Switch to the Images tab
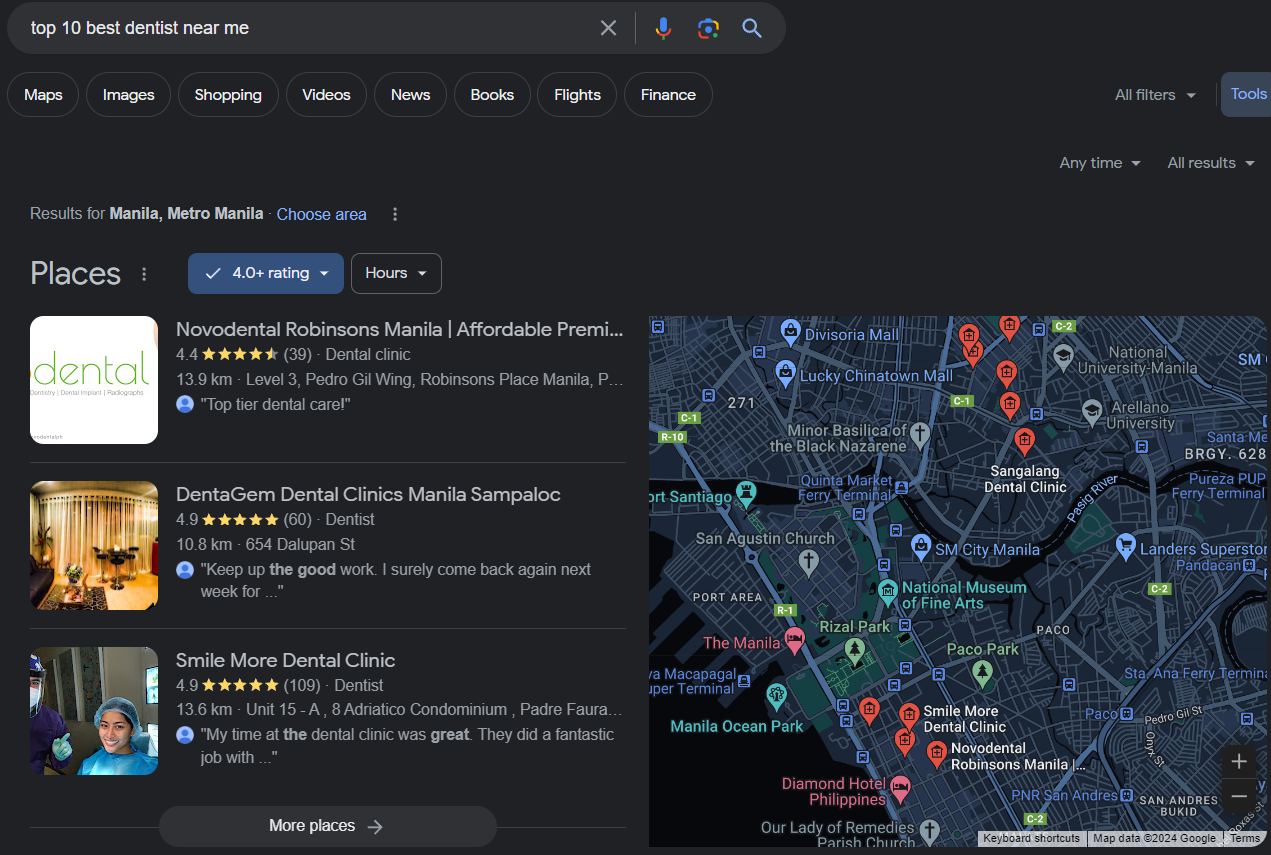The height and width of the screenshot is (855, 1271). [128, 95]
